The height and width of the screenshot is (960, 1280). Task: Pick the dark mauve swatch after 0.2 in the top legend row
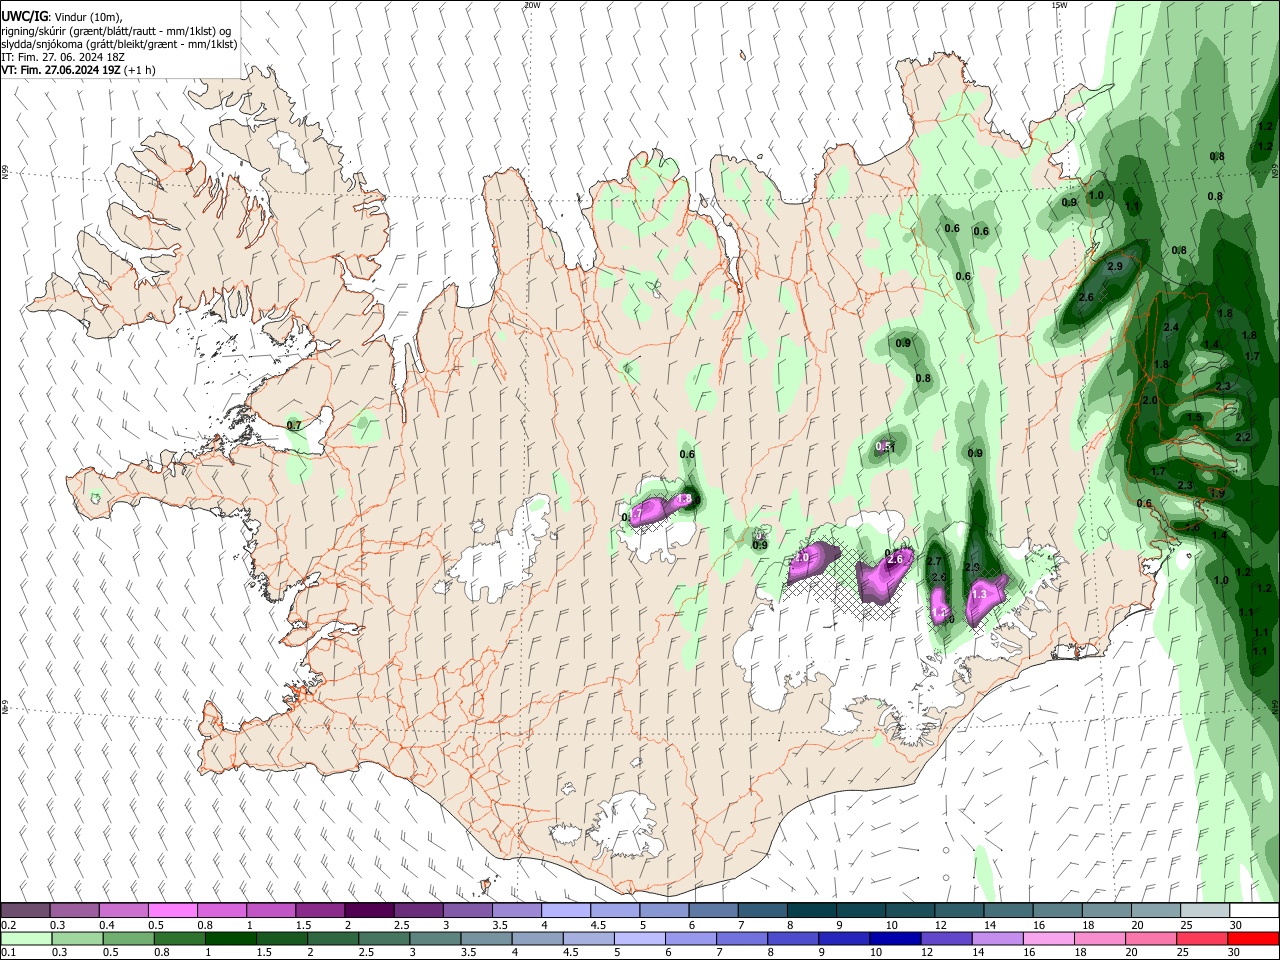(x=25, y=910)
